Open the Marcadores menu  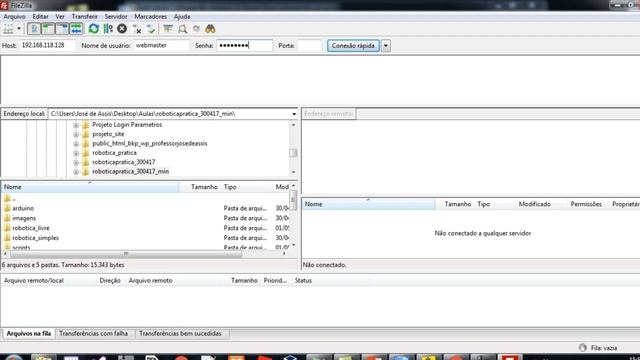point(151,17)
